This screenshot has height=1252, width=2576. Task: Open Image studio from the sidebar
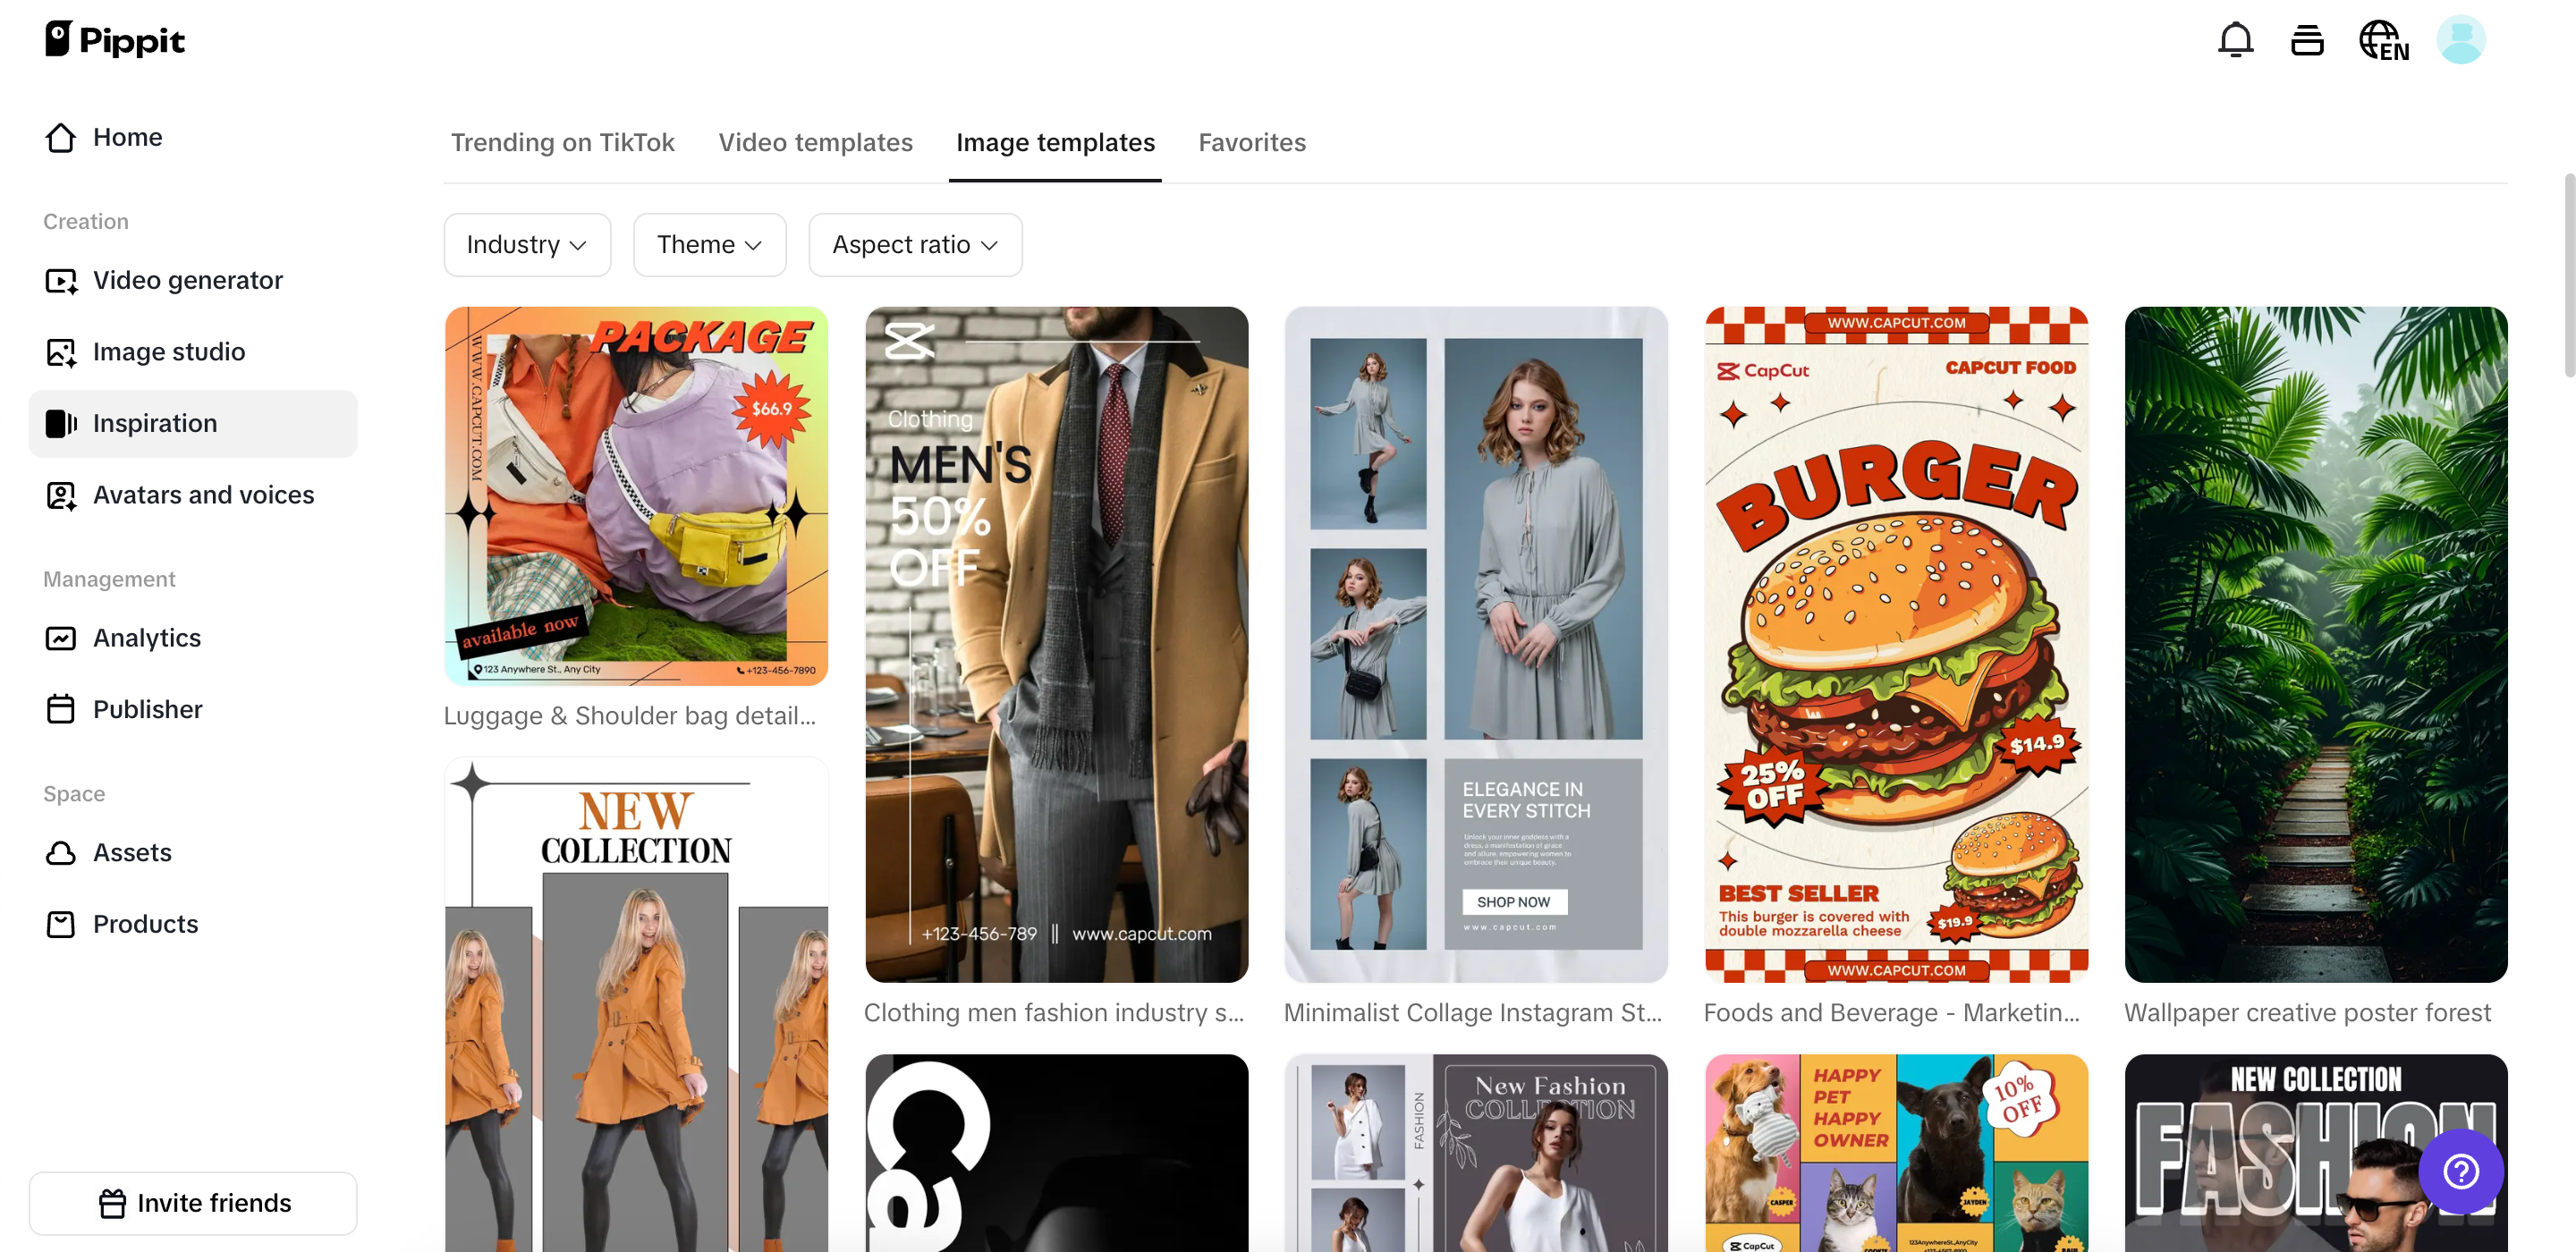[168, 352]
